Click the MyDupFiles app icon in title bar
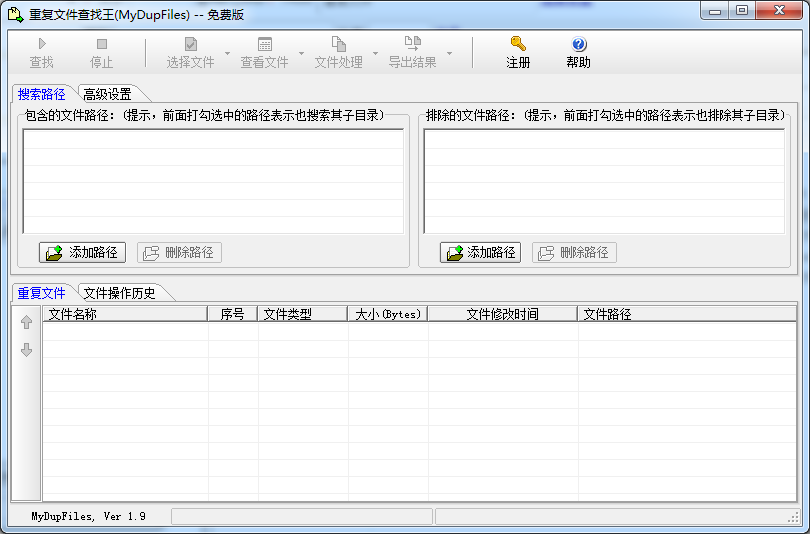 pyautogui.click(x=15, y=14)
